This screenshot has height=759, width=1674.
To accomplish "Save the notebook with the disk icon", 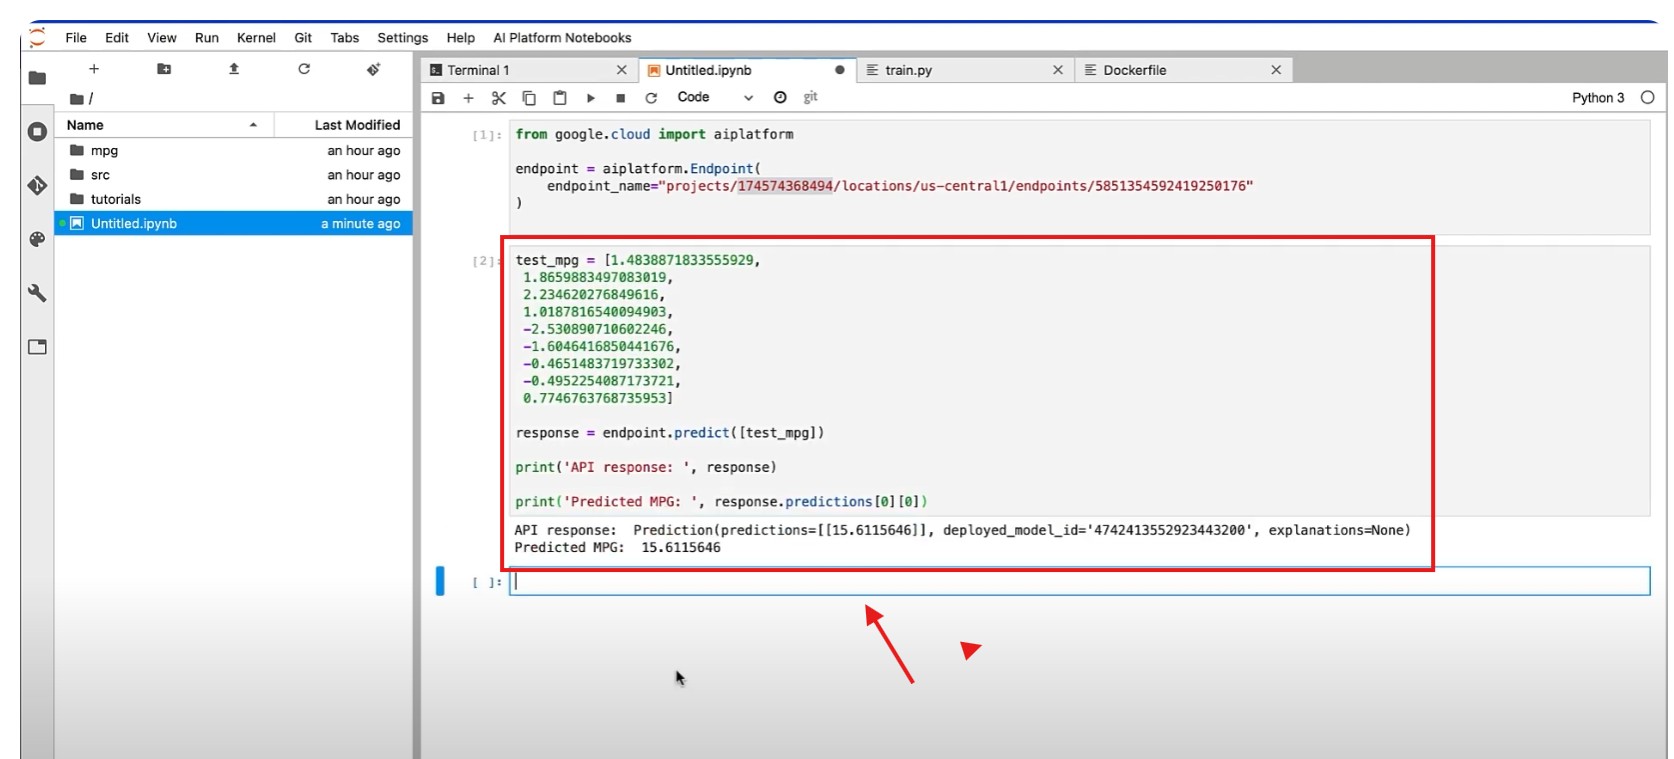I will pos(438,98).
